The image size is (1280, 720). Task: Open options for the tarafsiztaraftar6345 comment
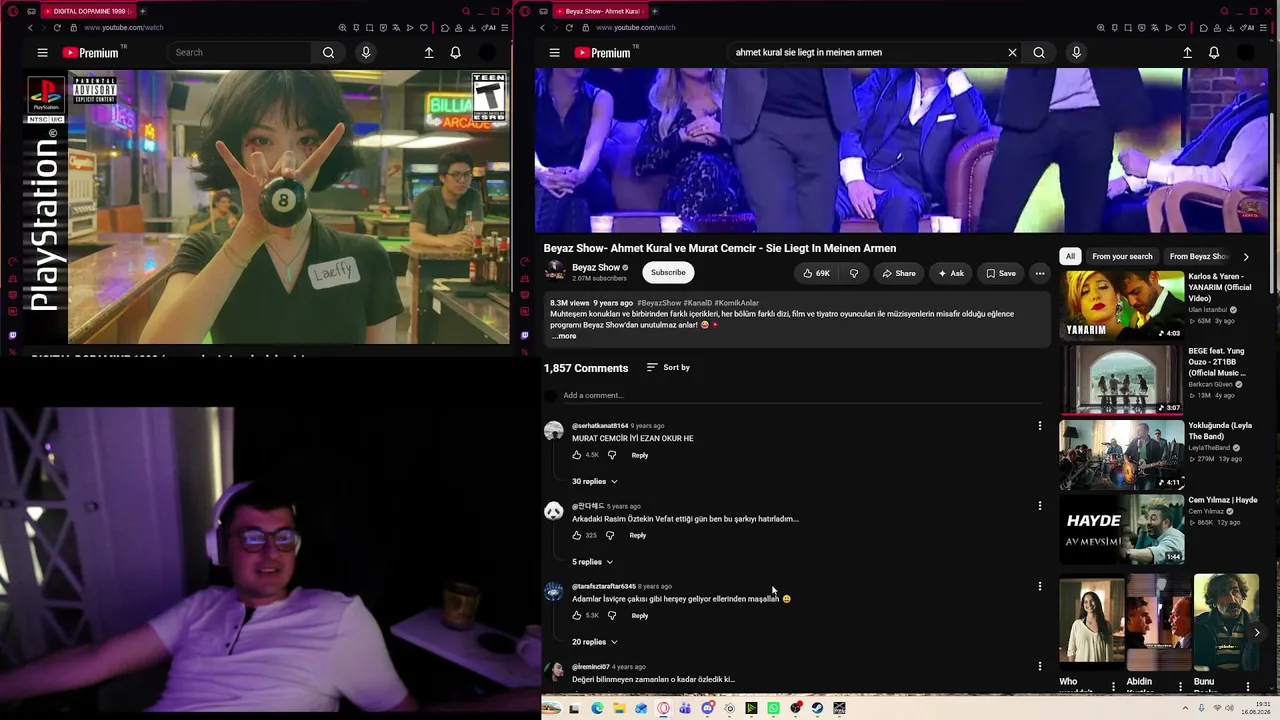click(x=1040, y=587)
